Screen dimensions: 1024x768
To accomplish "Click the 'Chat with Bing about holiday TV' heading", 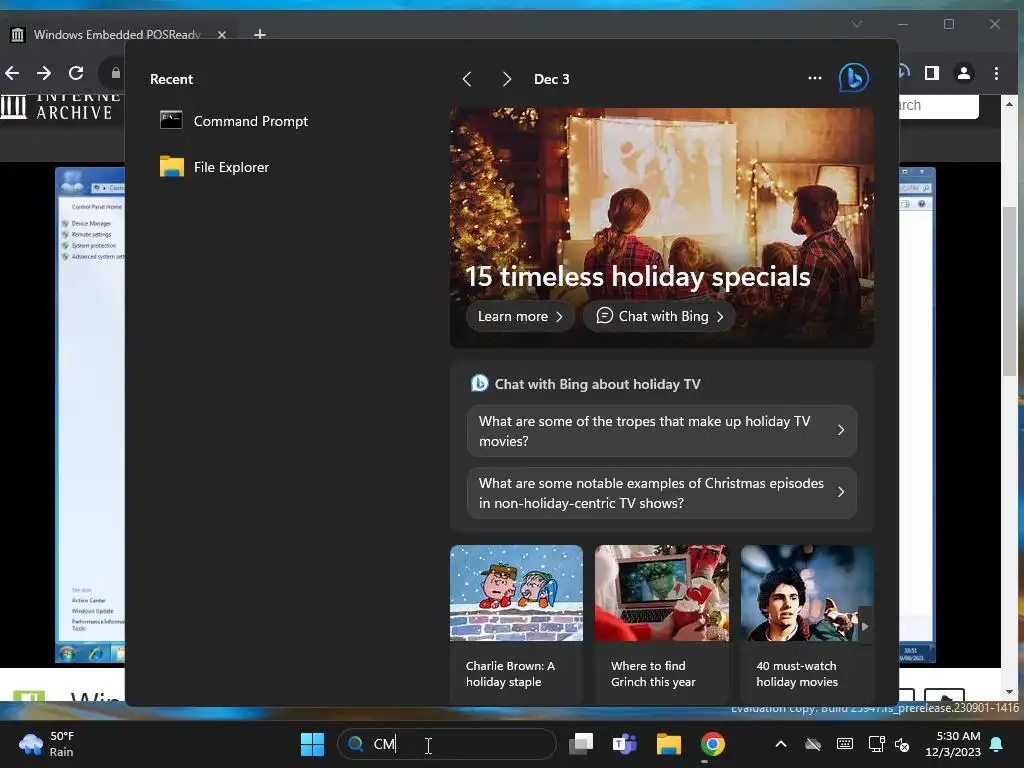I will [x=597, y=384].
